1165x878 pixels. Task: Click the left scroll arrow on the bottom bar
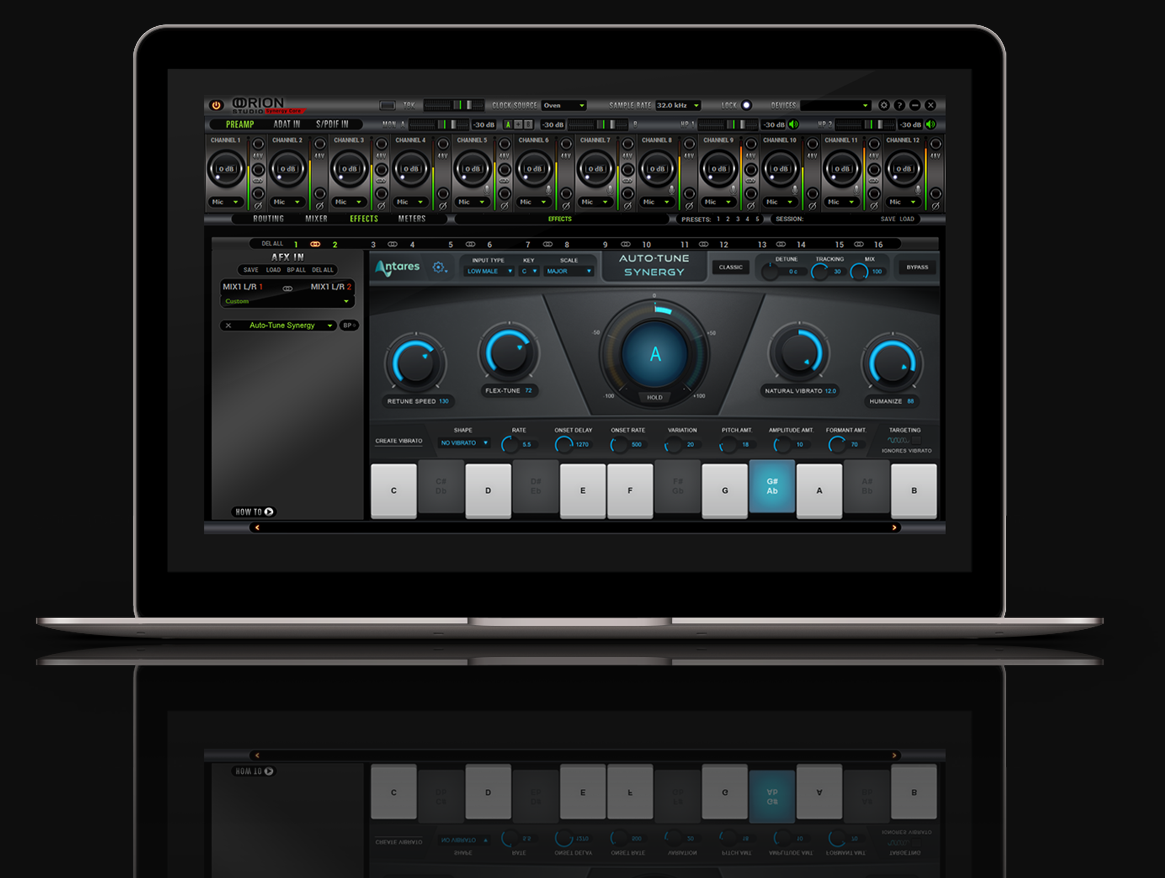[257, 527]
